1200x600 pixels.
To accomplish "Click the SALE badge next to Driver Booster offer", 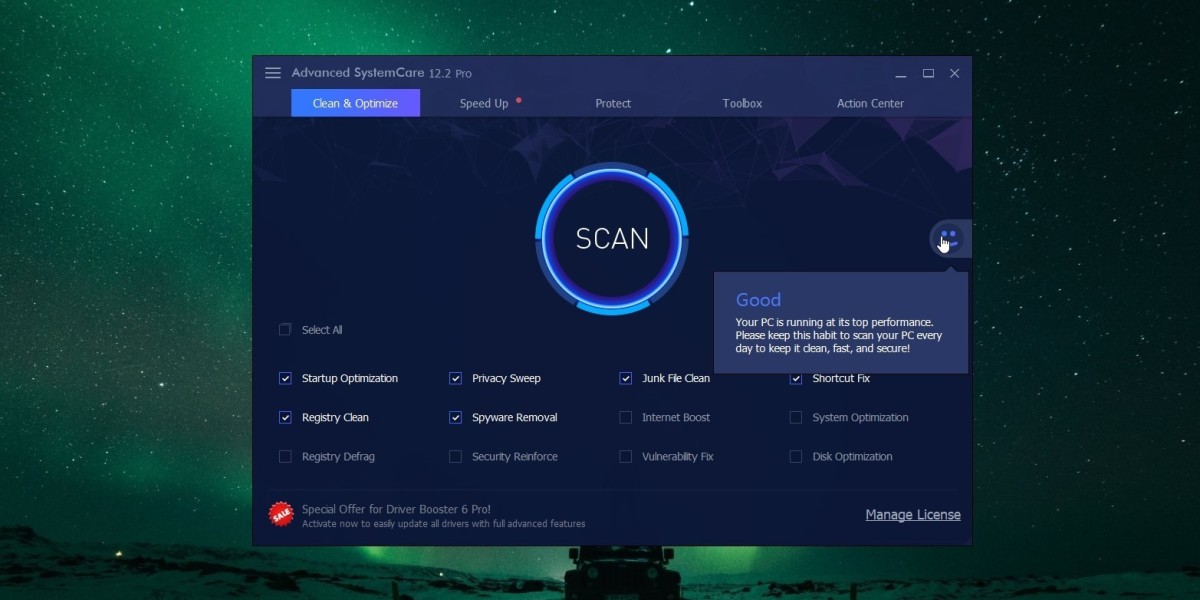I will click(280, 514).
